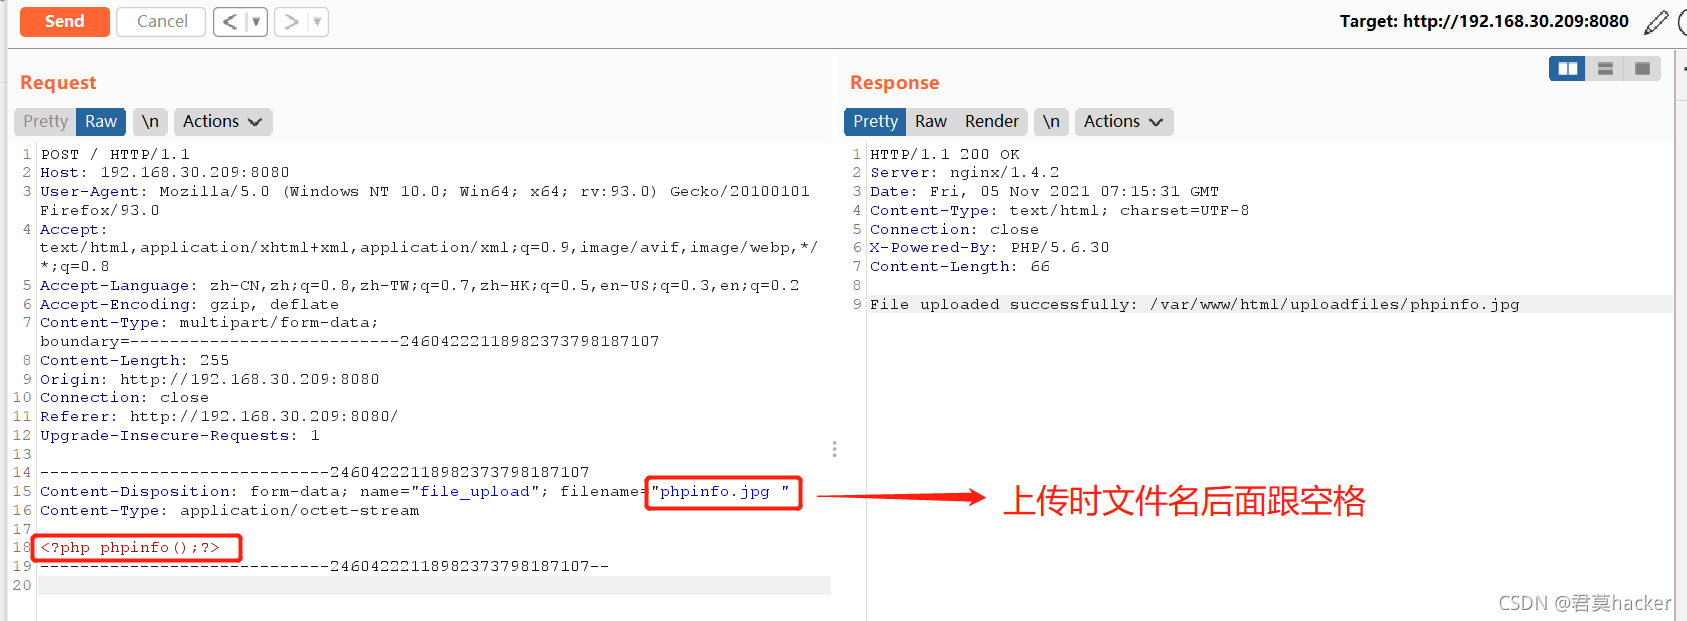
Task: Click the File uploaded successfully message
Action: (x=1195, y=304)
